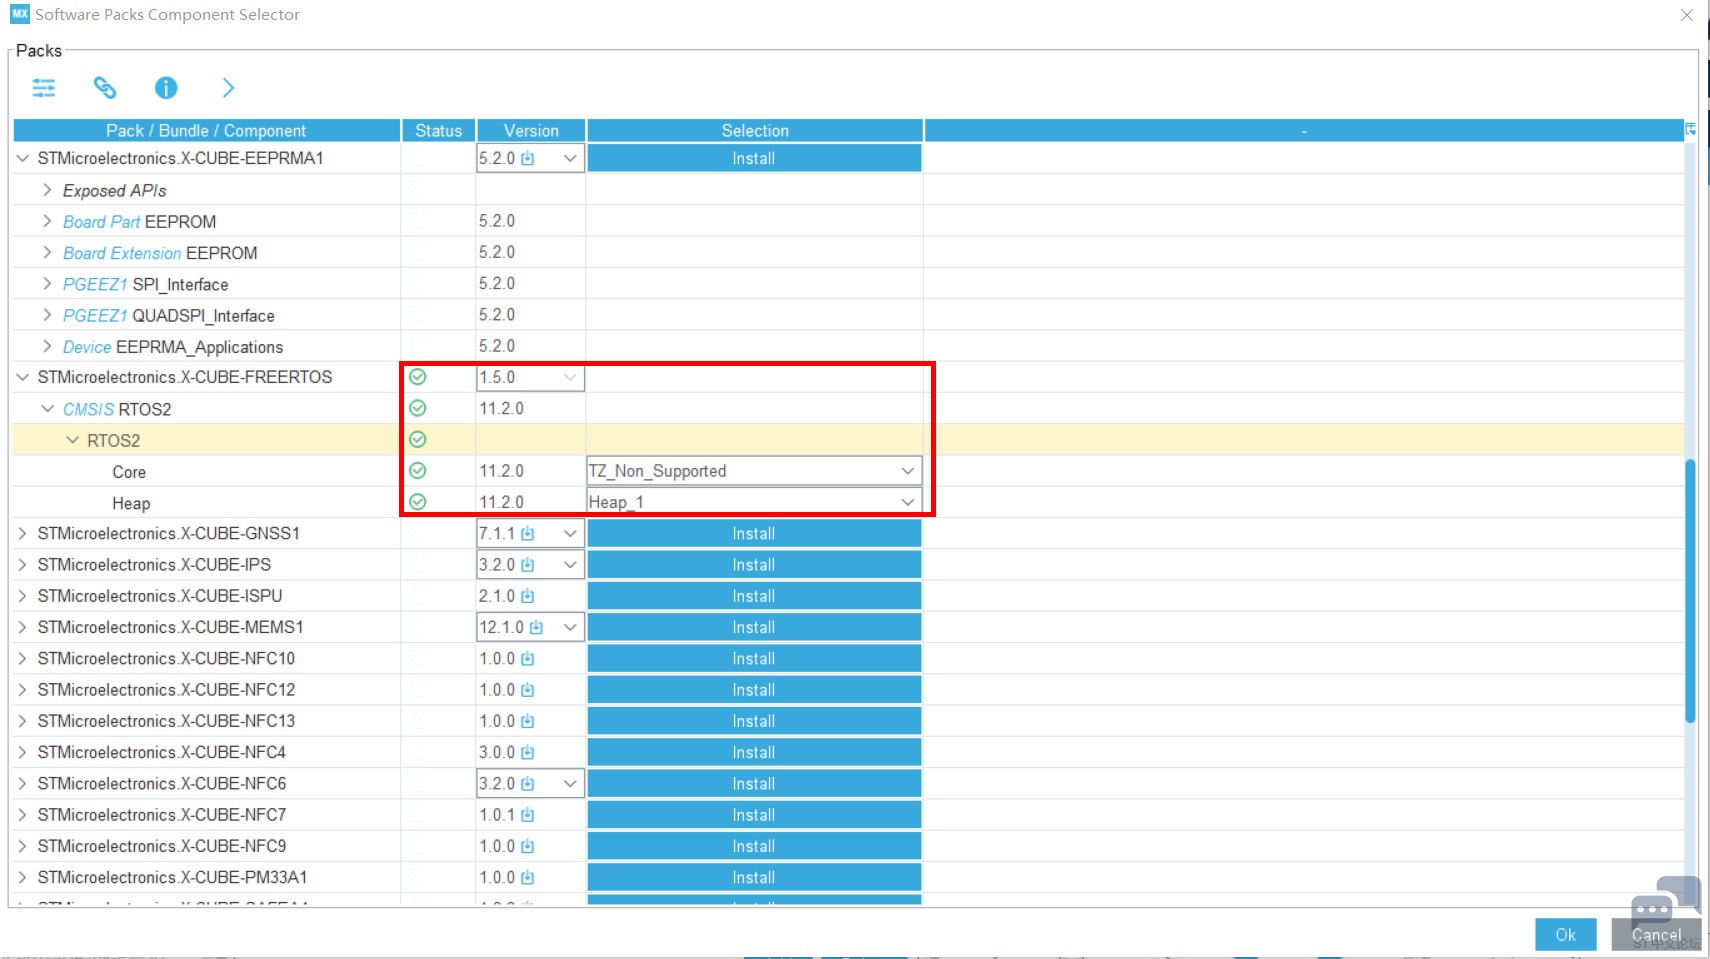Click the download icon beside X-CUBE-NFC4 version 3.0.0
This screenshot has width=1710, height=959.
click(x=527, y=752)
